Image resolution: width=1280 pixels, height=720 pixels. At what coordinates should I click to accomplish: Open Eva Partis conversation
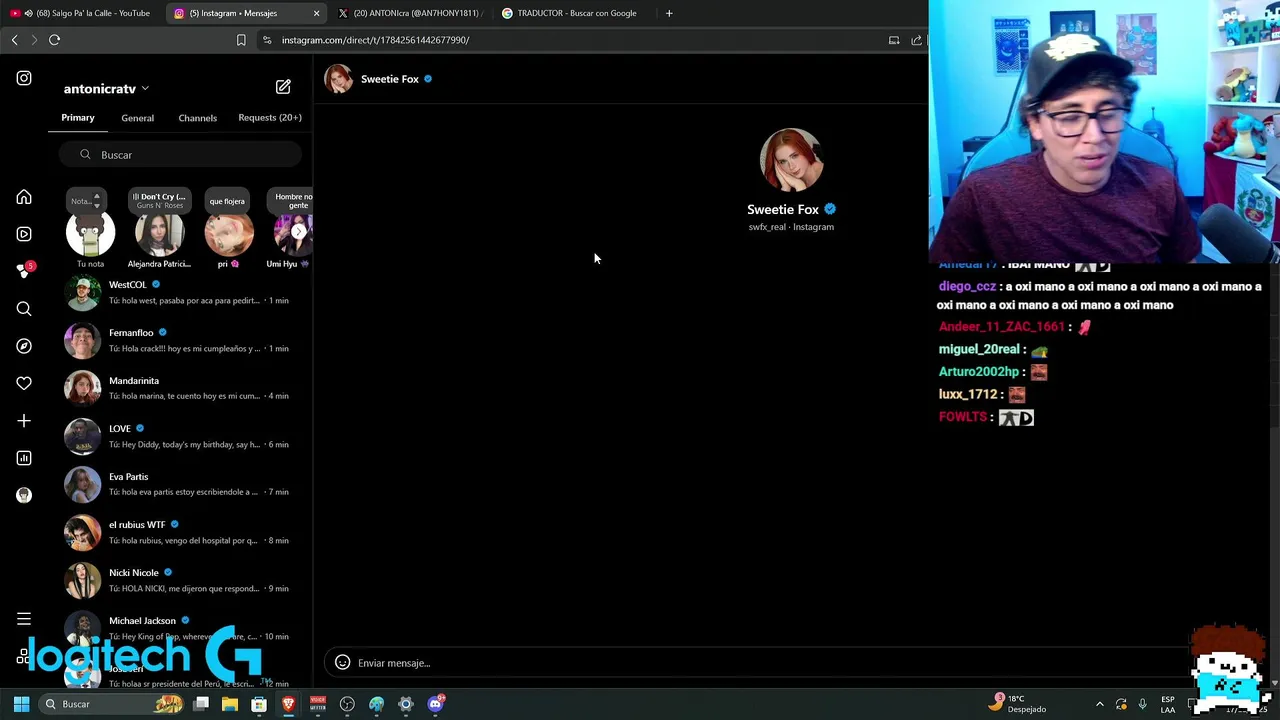tap(180, 484)
